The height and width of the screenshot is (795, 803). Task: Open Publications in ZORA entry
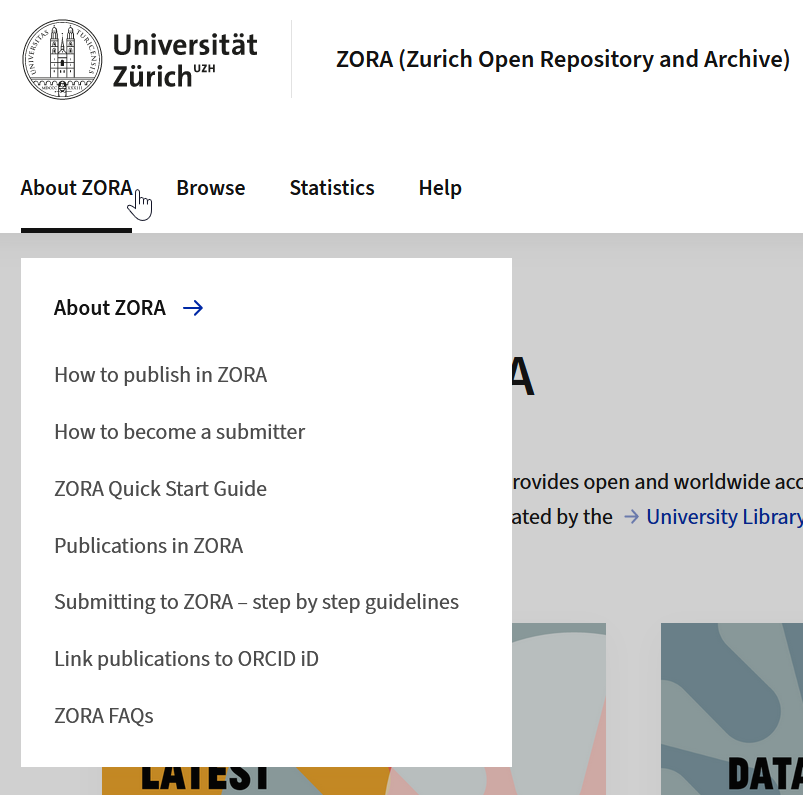click(149, 546)
